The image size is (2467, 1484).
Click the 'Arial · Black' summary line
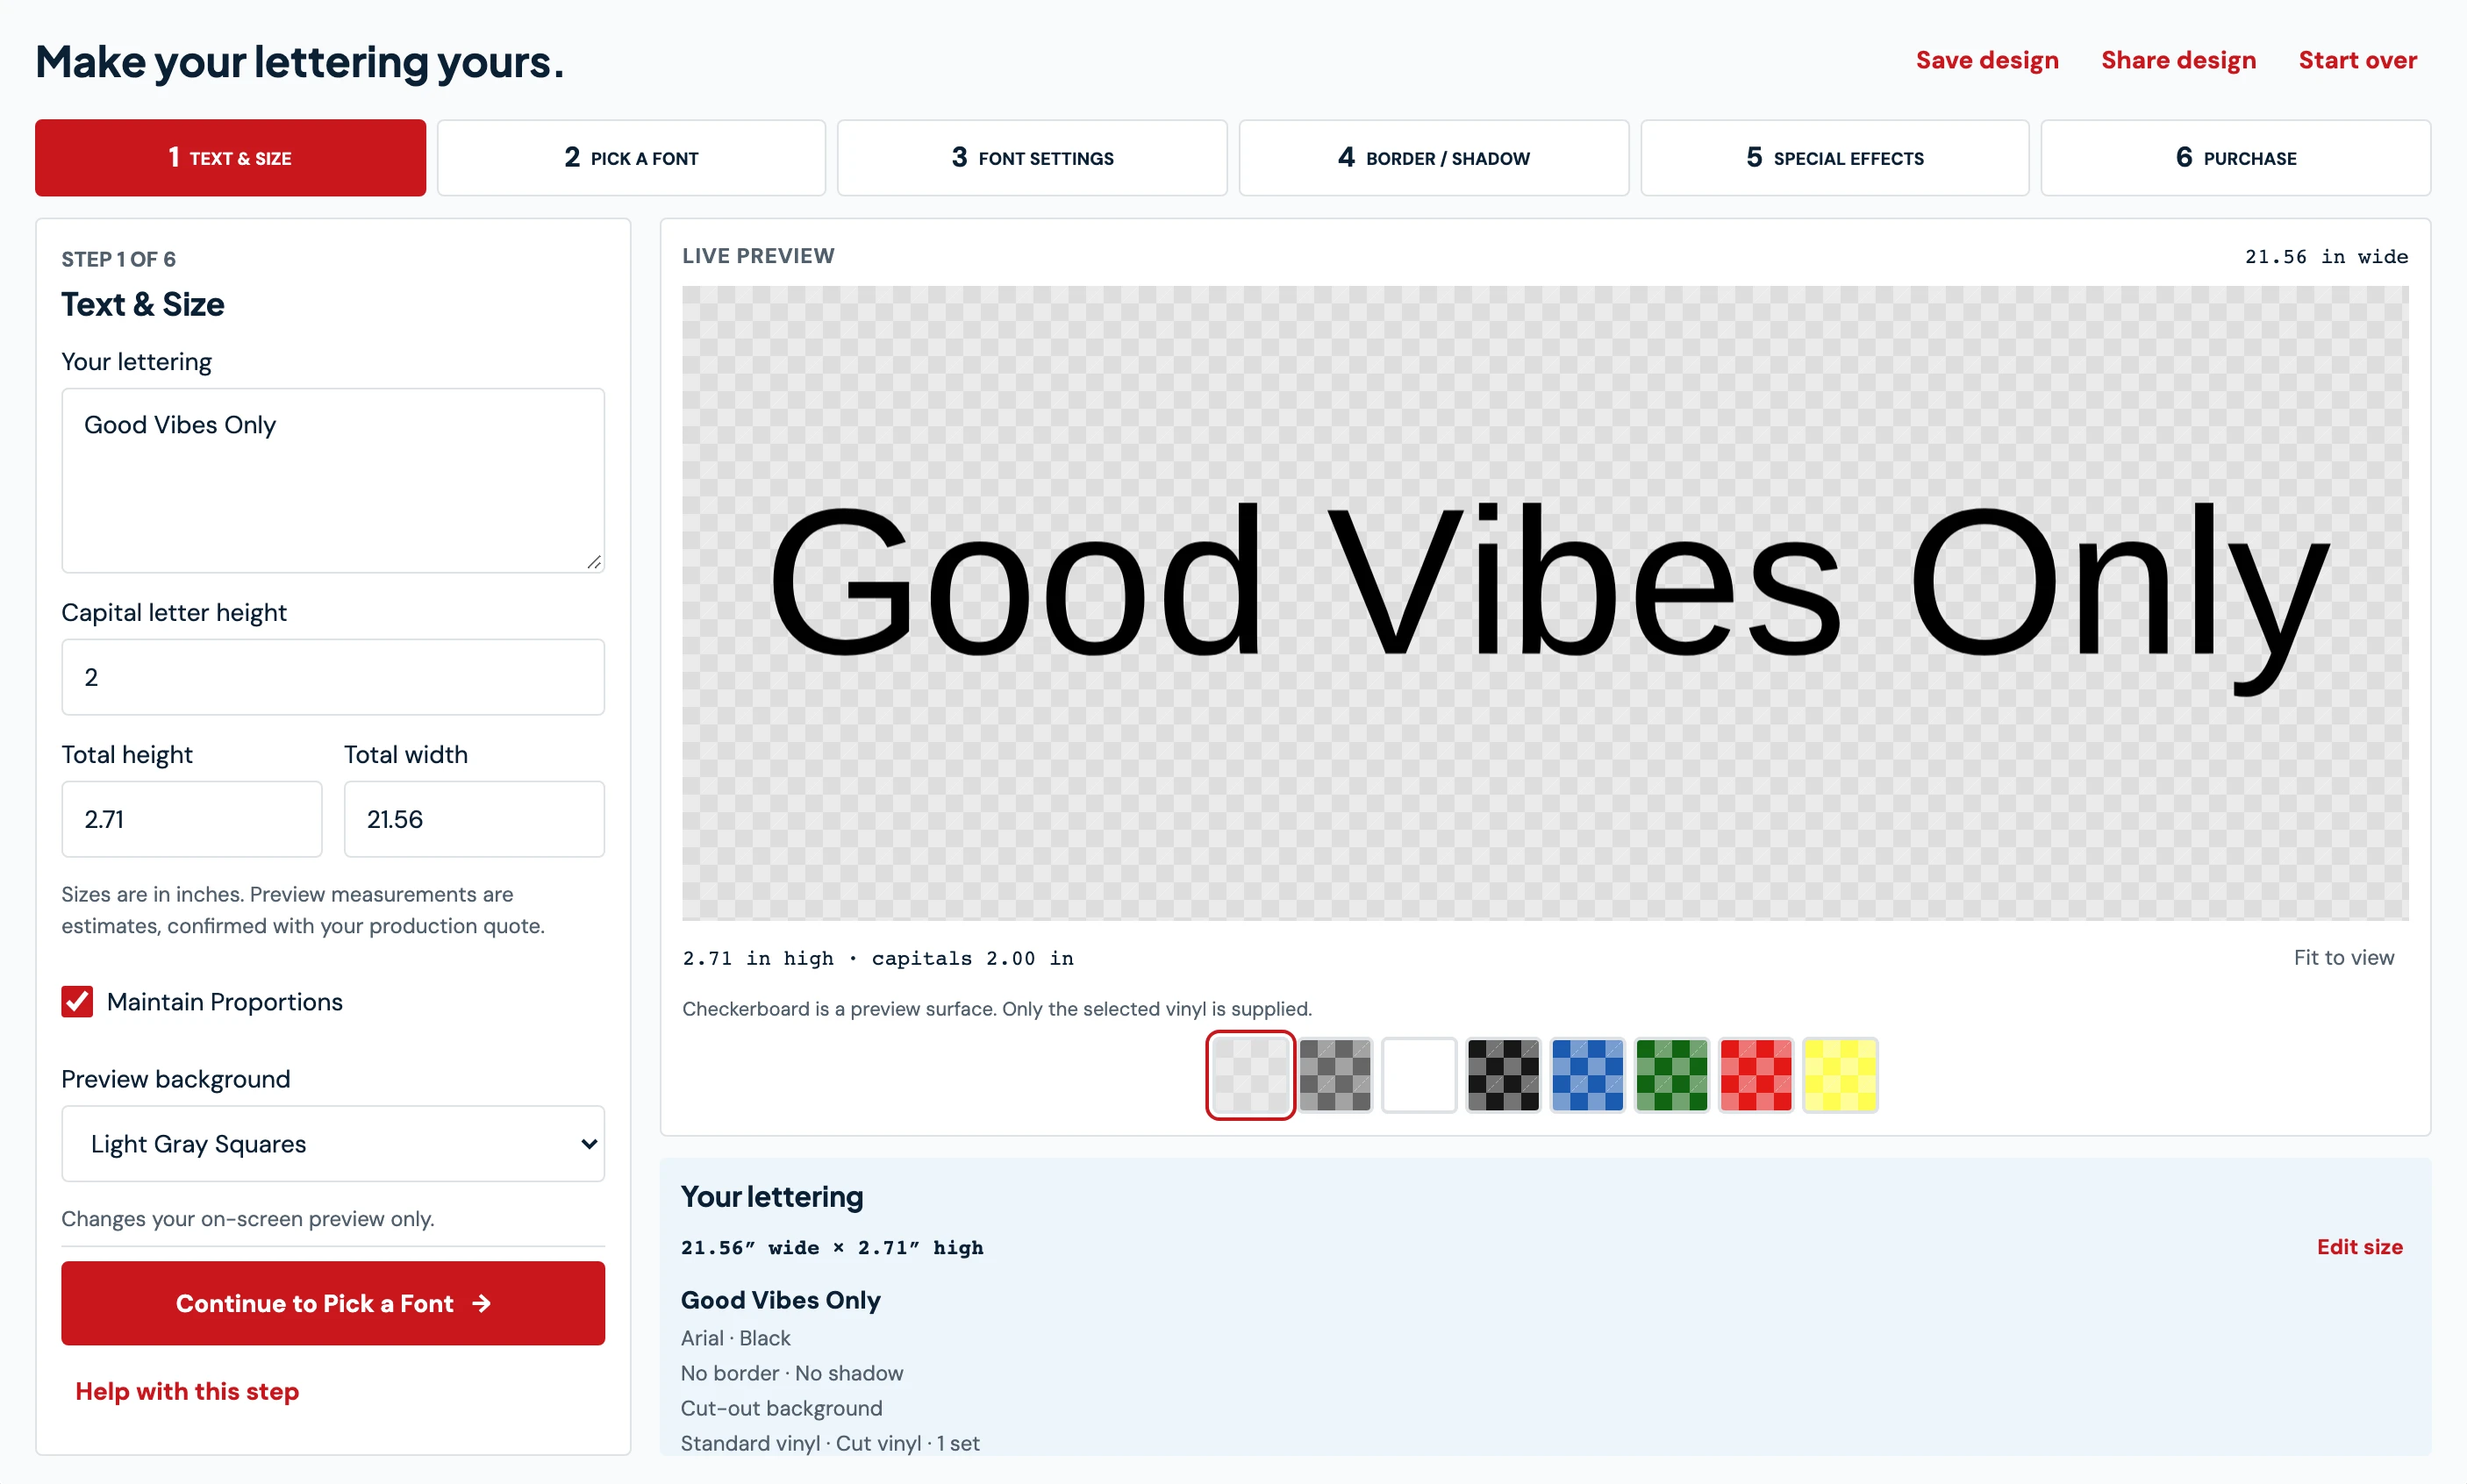(x=735, y=1338)
